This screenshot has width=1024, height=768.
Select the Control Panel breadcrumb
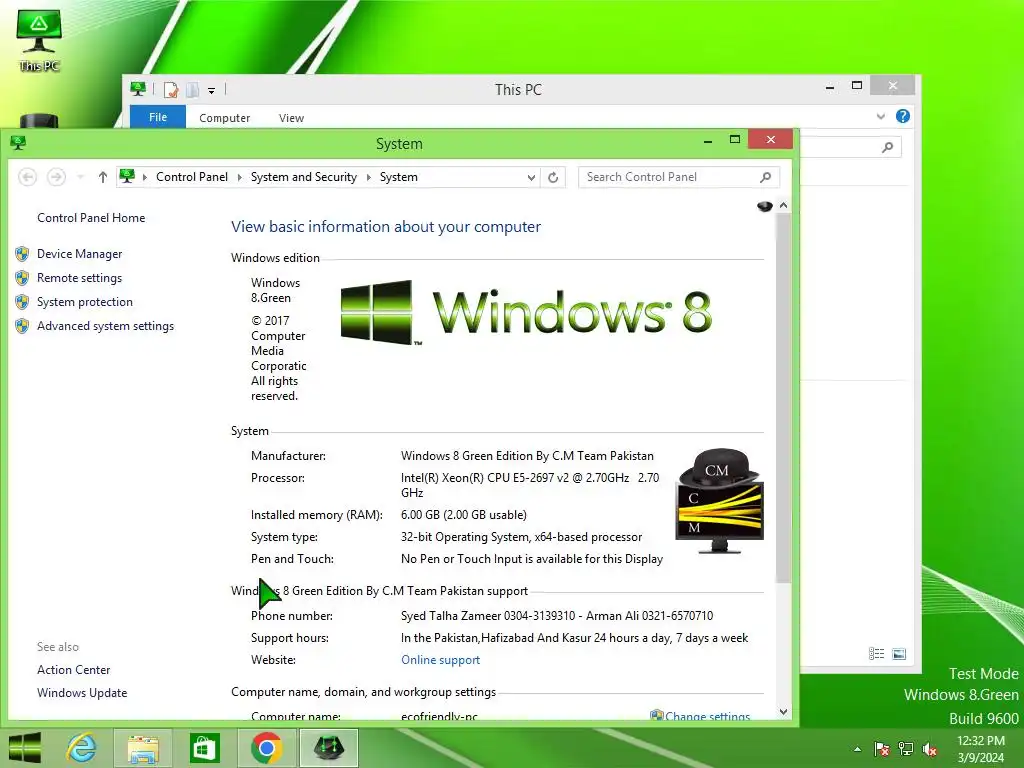pyautogui.click(x=192, y=177)
